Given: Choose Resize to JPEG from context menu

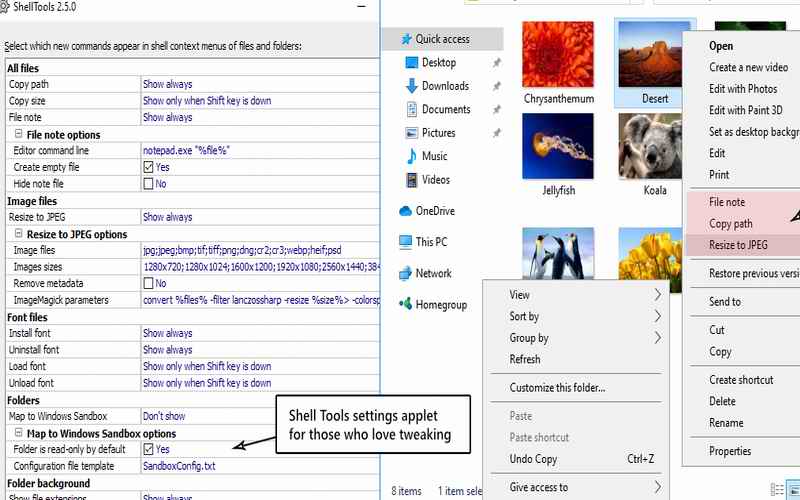Looking at the screenshot, I should (x=738, y=245).
